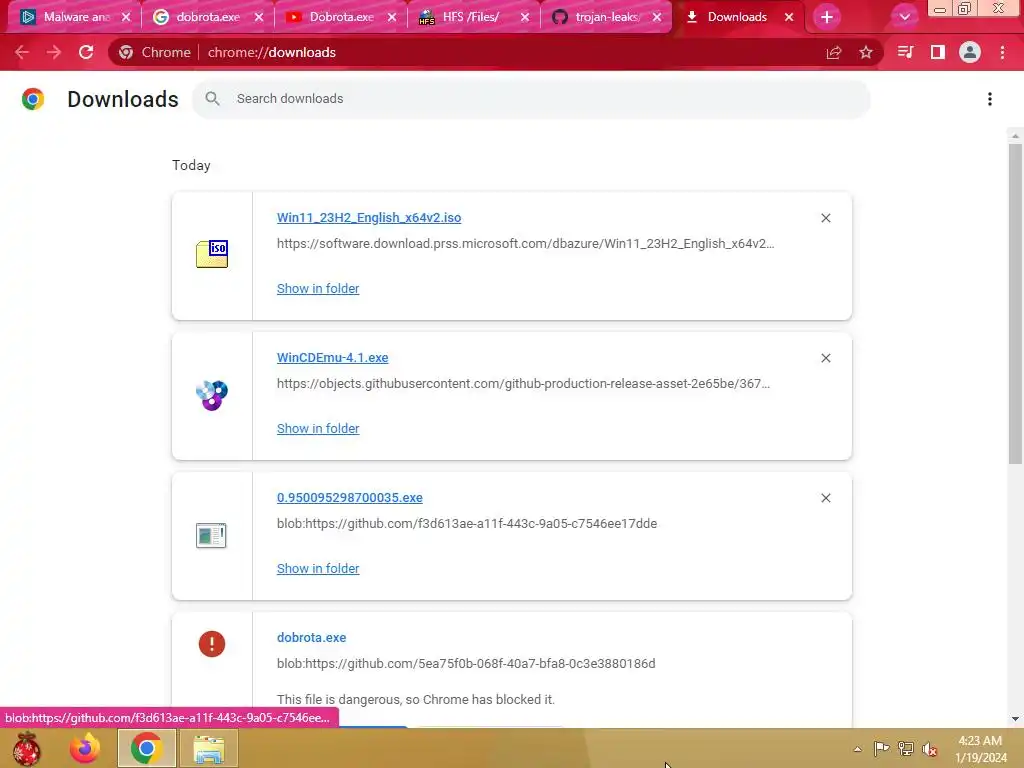Click the WinCDEmu disc icon
This screenshot has height=768, width=1024.
212,395
